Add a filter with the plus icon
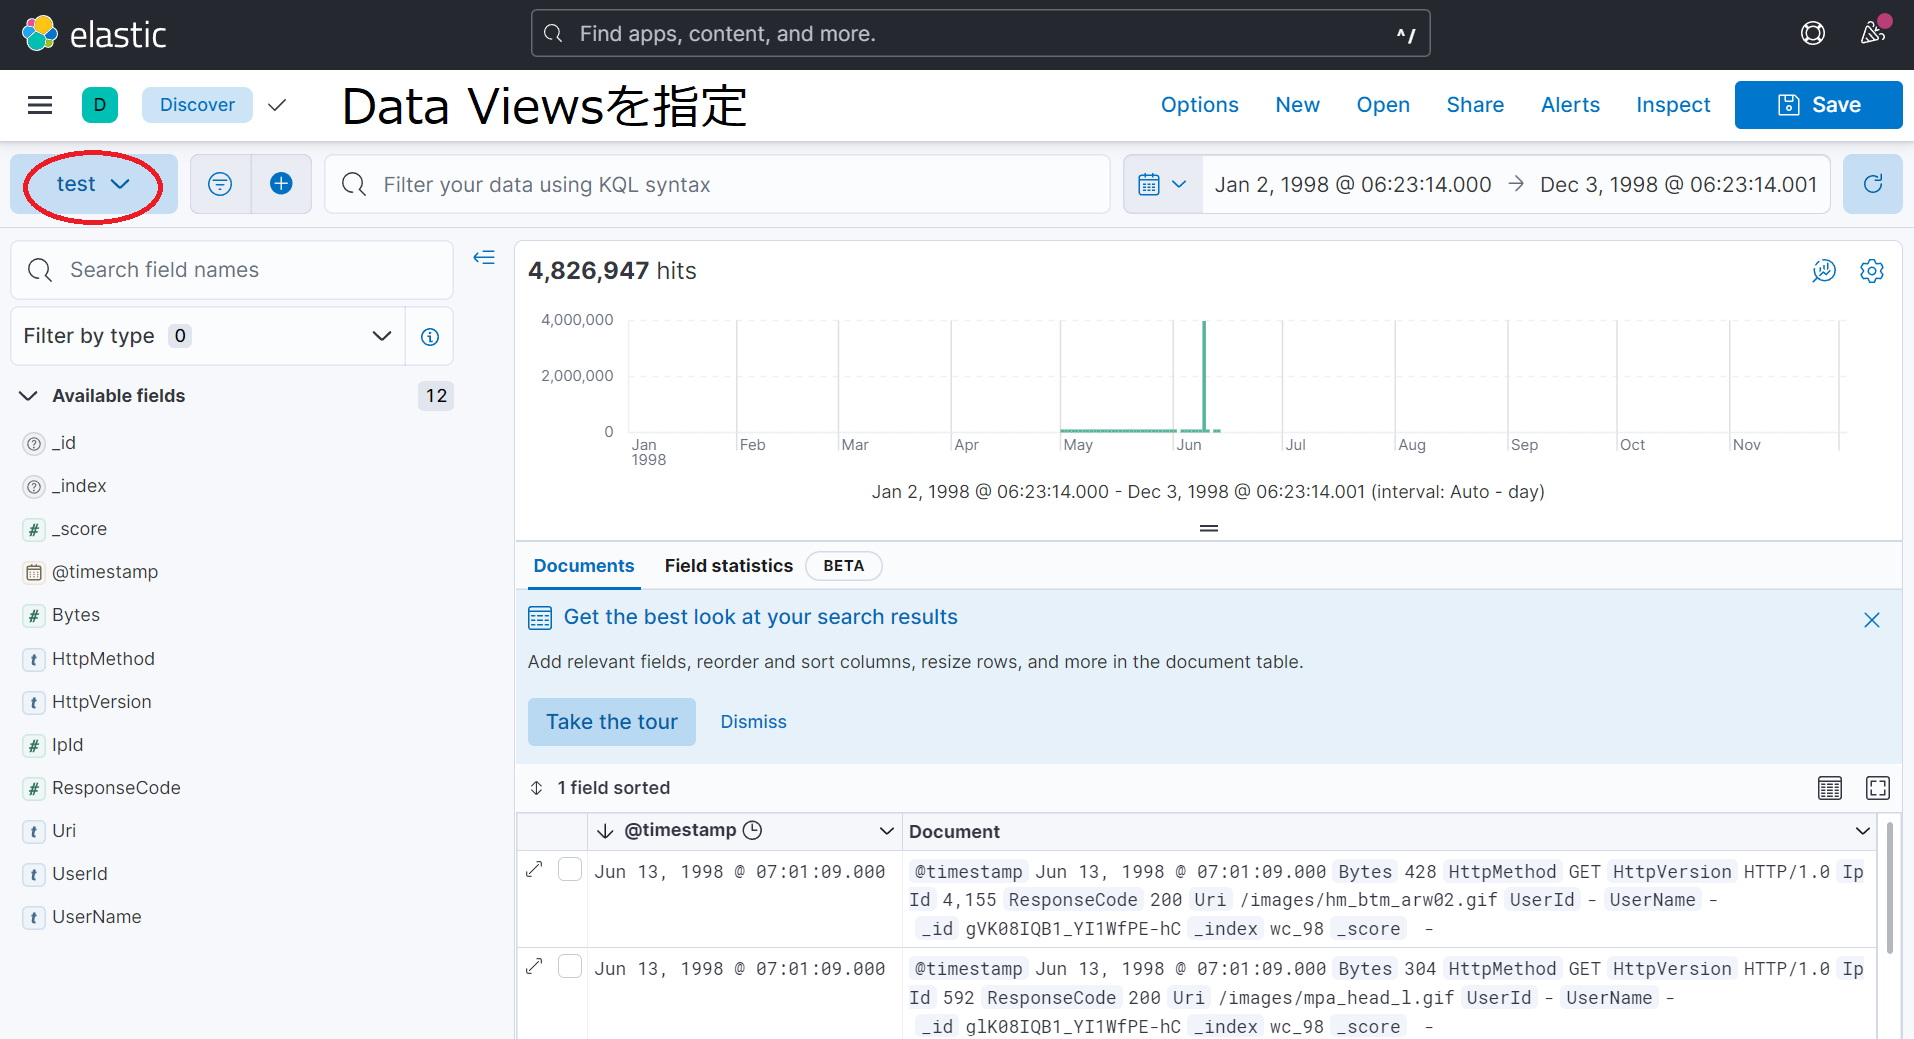This screenshot has height=1039, width=1914. [282, 184]
